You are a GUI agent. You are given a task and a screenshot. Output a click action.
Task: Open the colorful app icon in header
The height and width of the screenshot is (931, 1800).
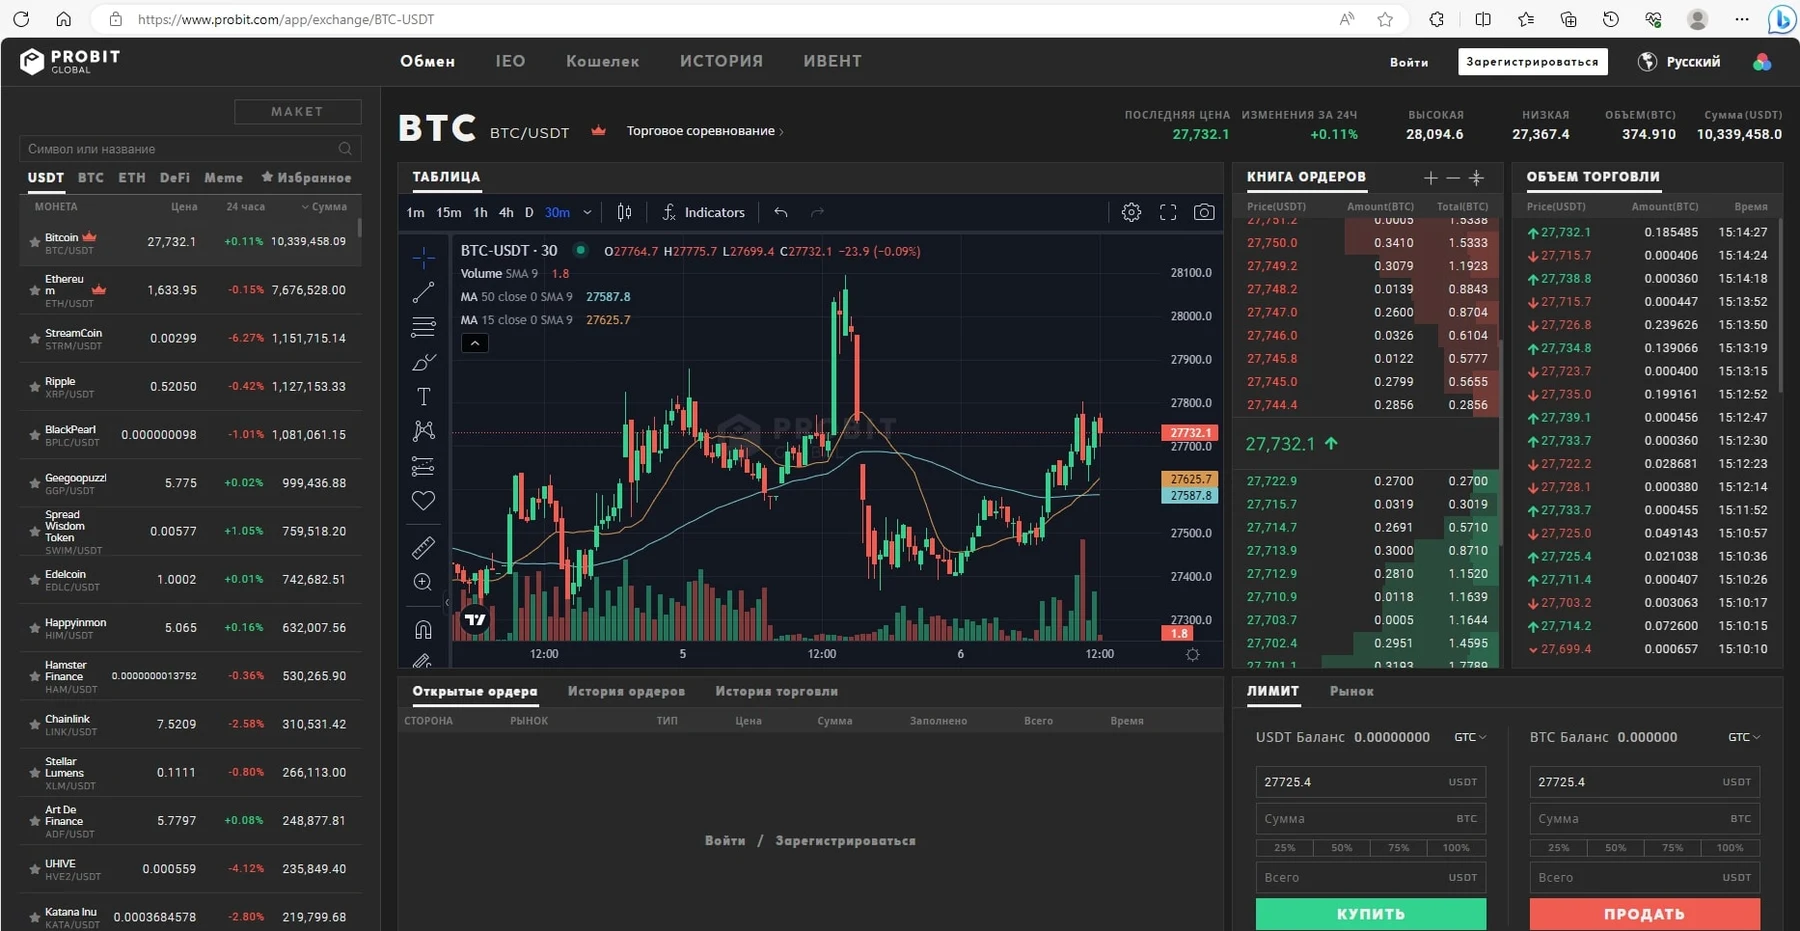pyautogui.click(x=1762, y=62)
